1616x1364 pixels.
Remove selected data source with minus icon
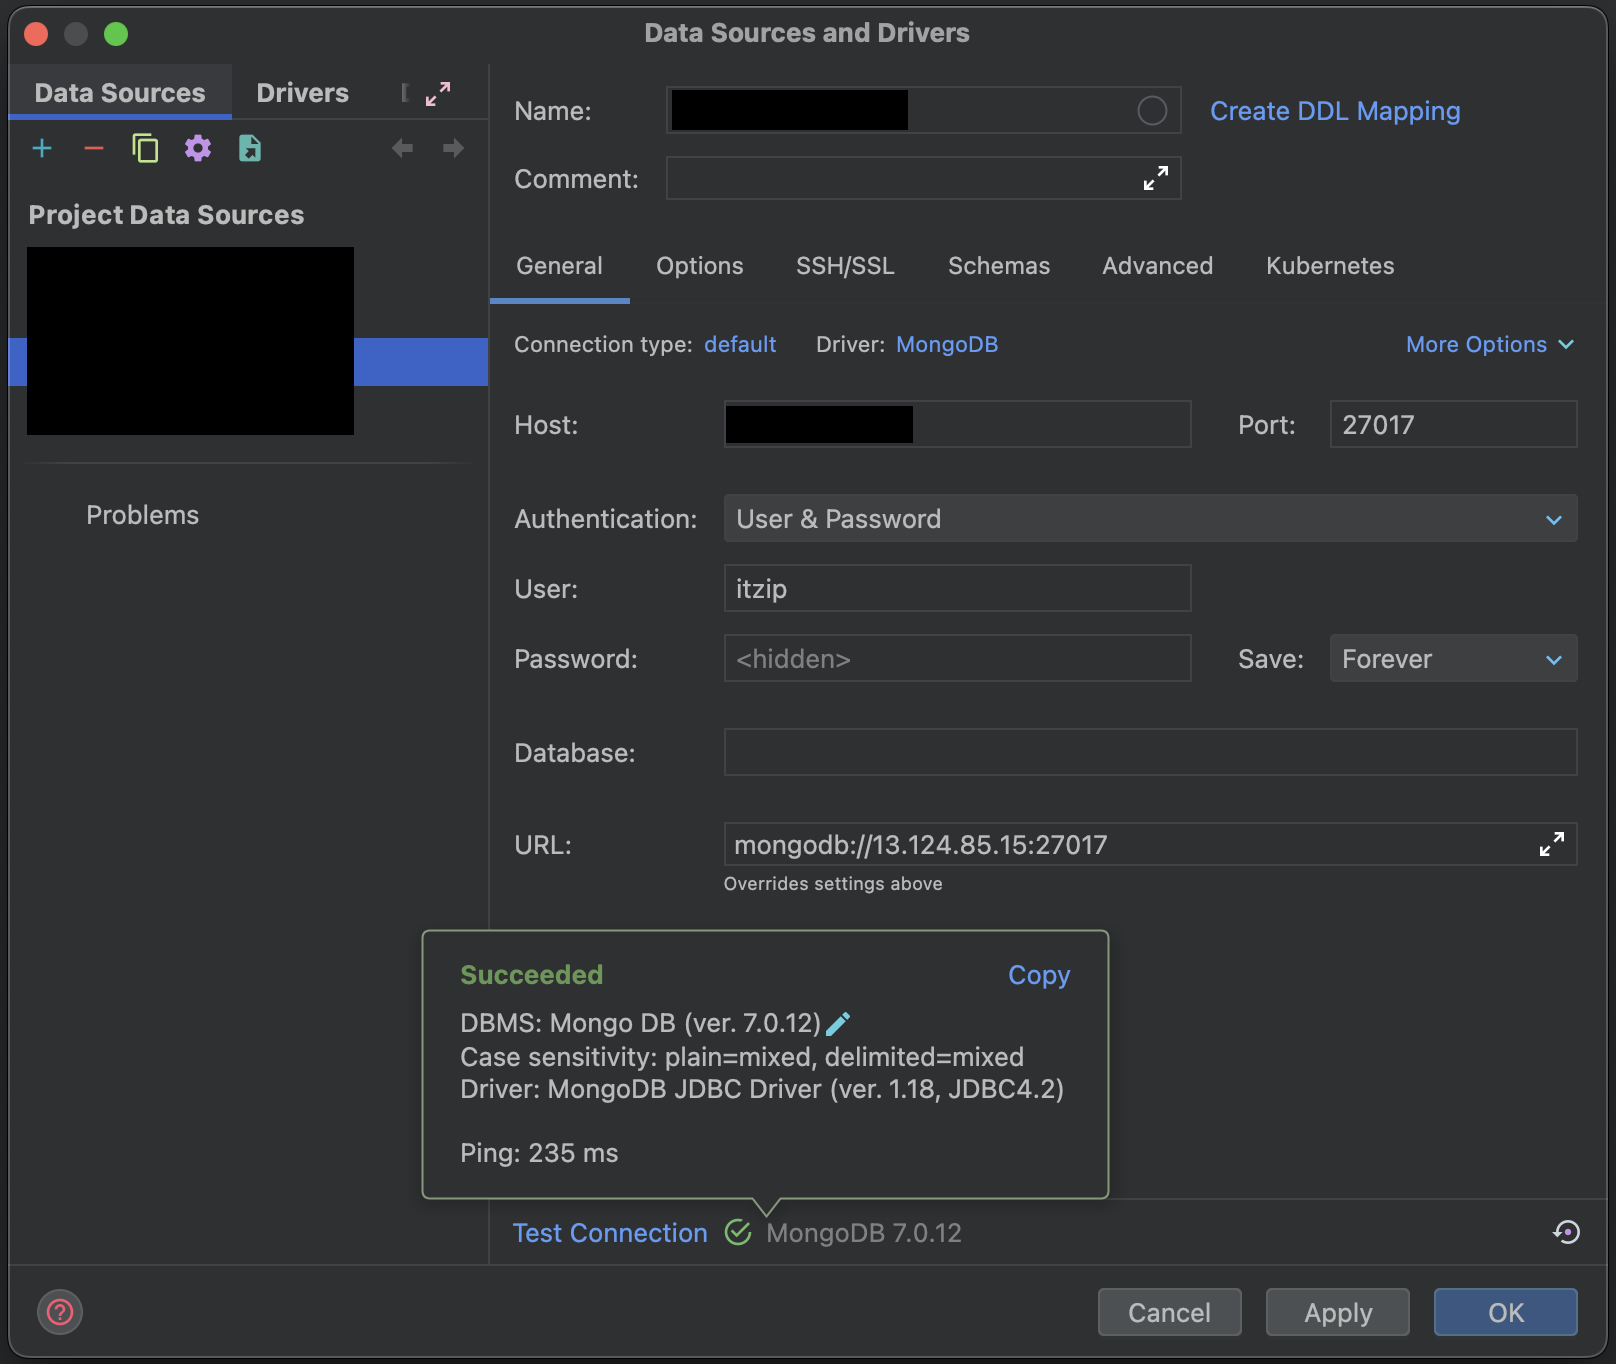(x=94, y=149)
